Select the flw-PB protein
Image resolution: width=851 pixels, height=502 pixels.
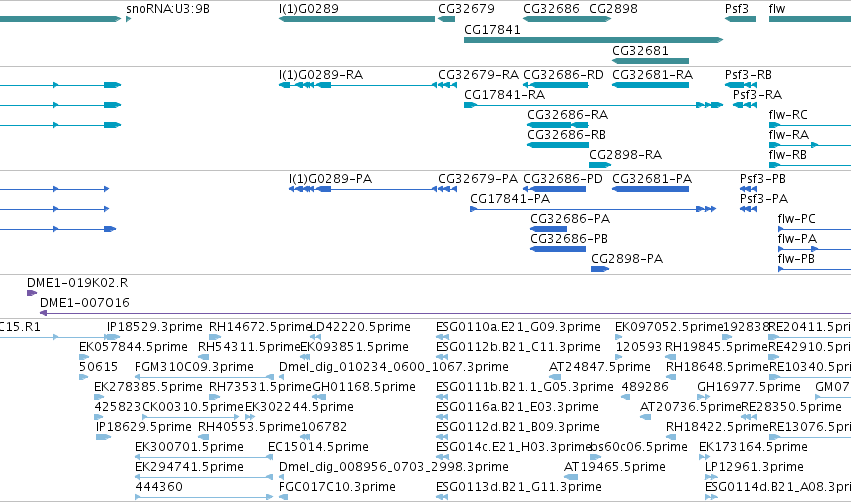click(814, 269)
